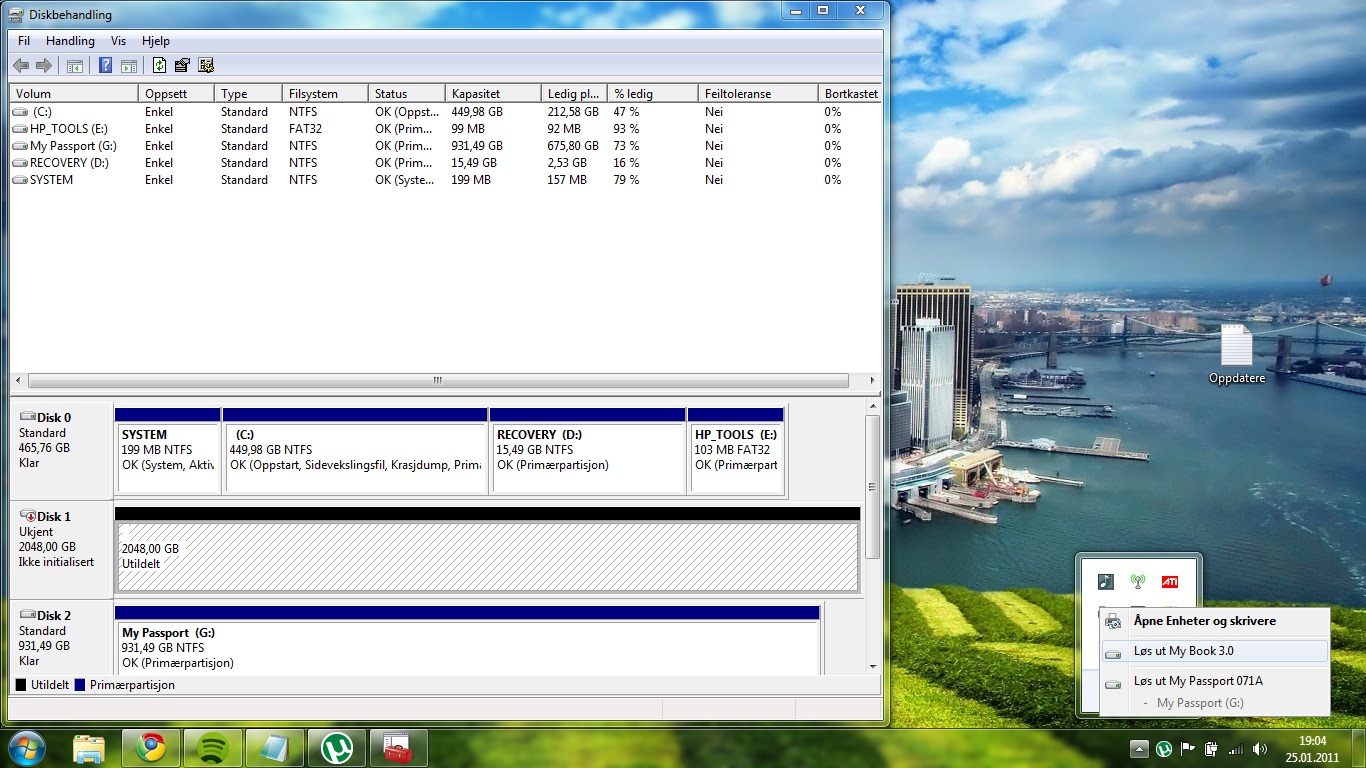Click the black Utildelt legend swatch
Screen dimensions: 1366x768
tap(21, 685)
